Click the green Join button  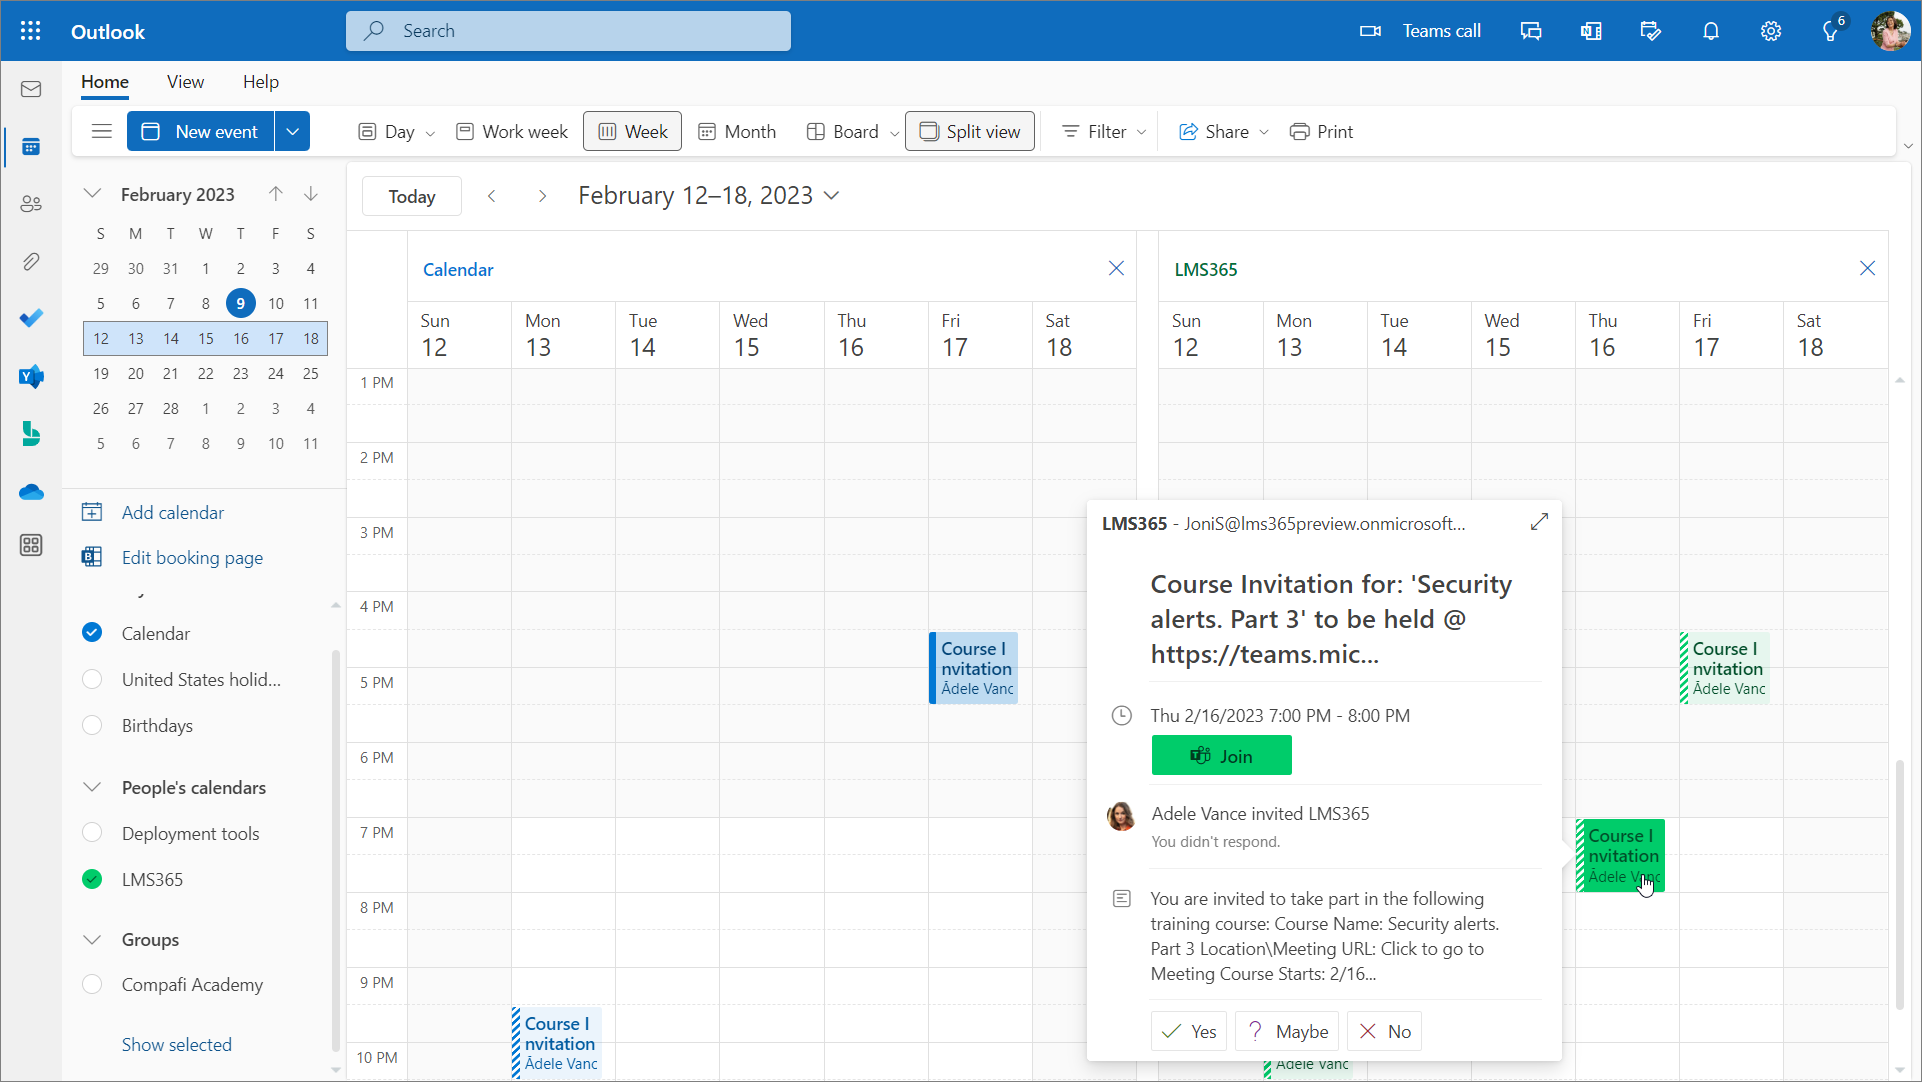1221,756
